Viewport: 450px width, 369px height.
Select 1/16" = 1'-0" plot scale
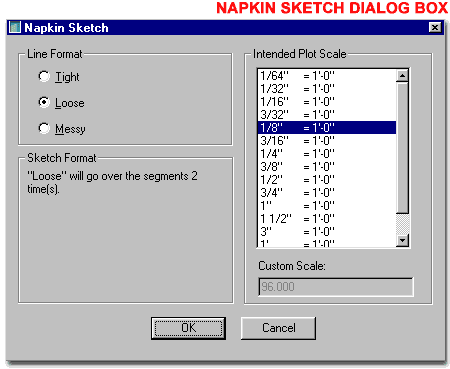pyautogui.click(x=327, y=102)
